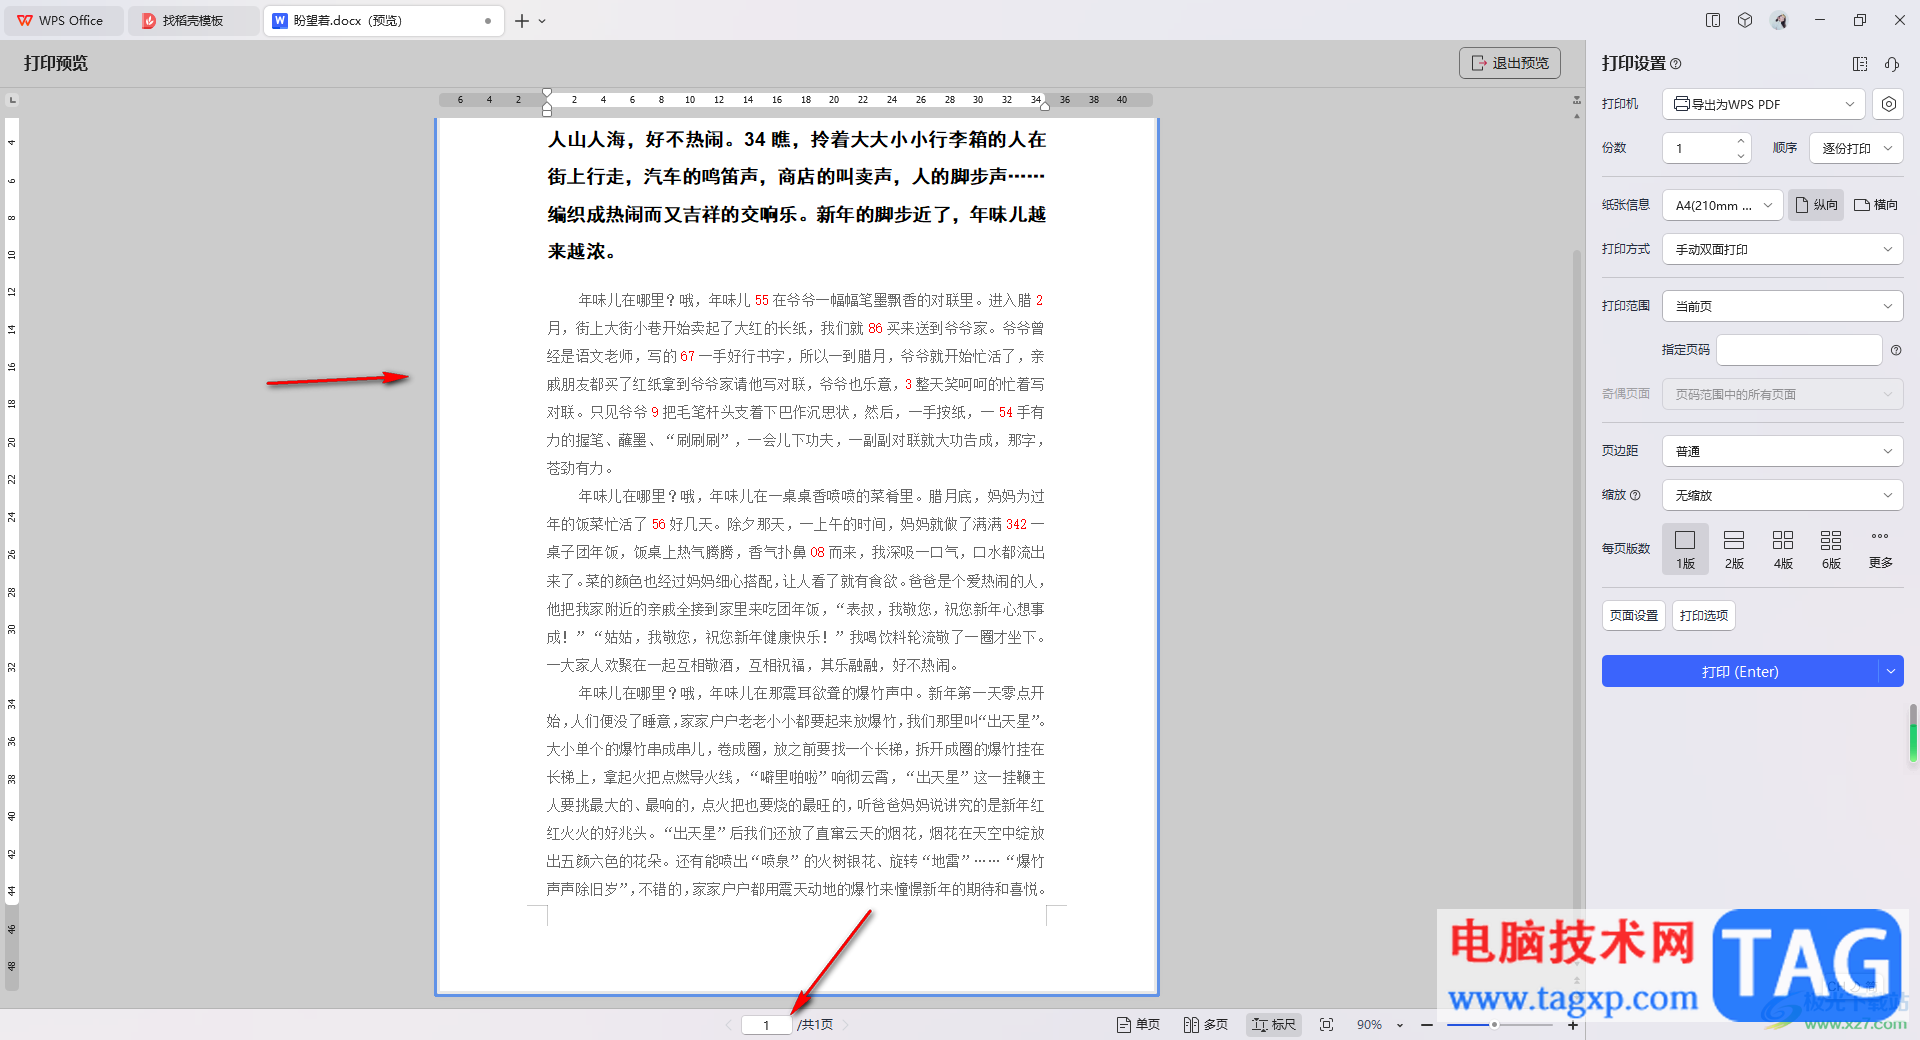Open the page margins 普通 dropdown
The image size is (1920, 1040).
pos(1783,451)
